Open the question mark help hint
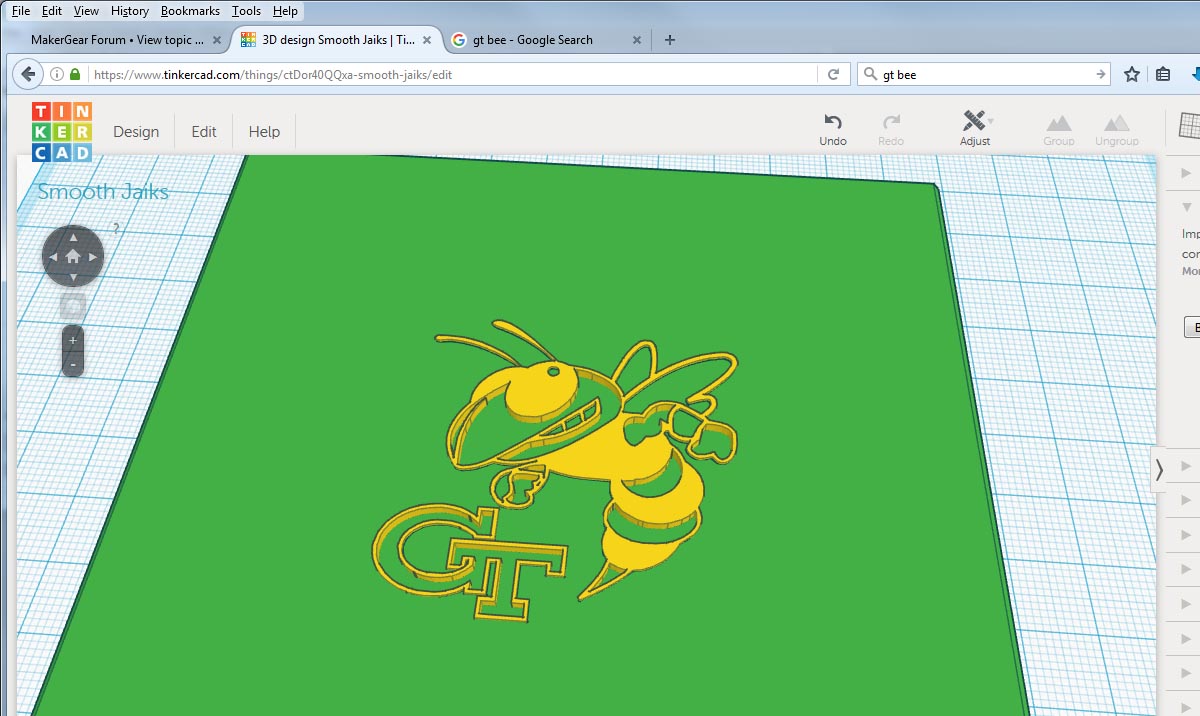1200x716 pixels. pyautogui.click(x=116, y=229)
